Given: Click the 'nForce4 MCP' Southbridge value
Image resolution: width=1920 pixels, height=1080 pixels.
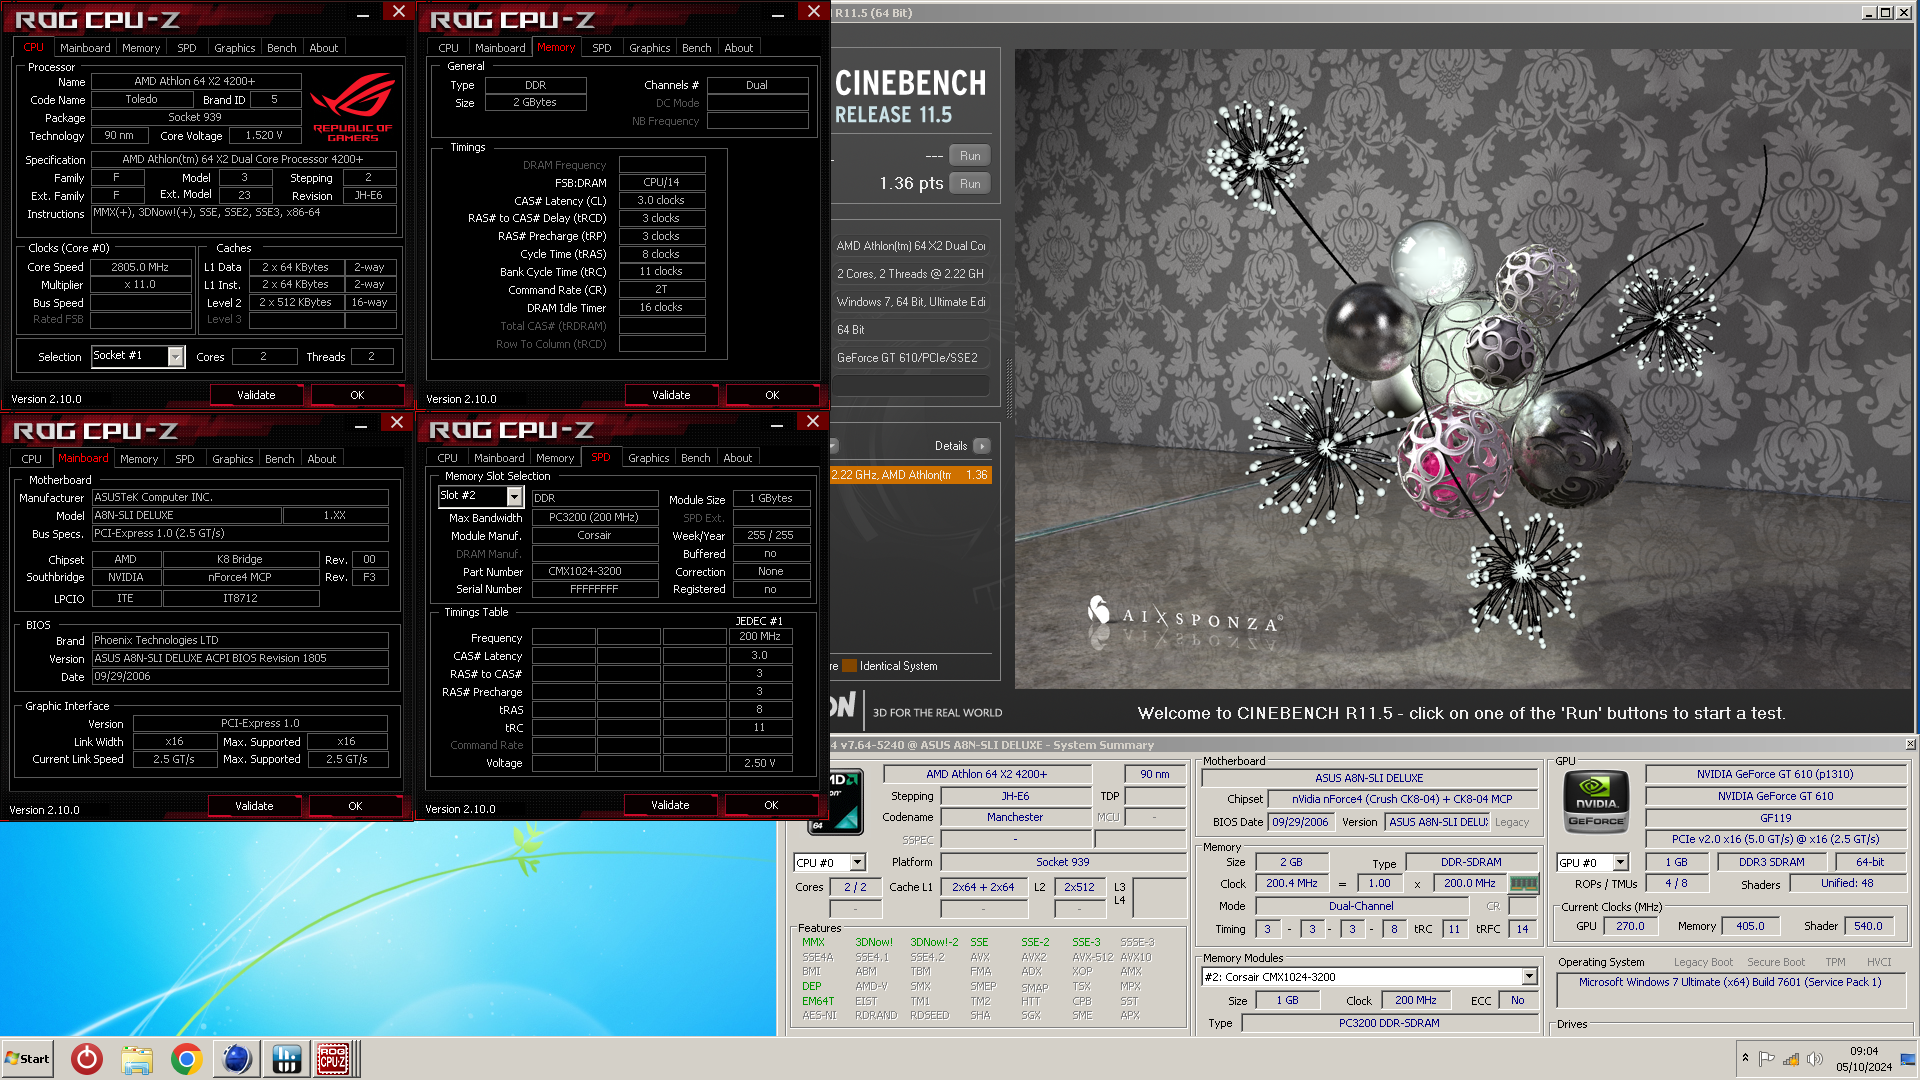Looking at the screenshot, I should click(240, 577).
